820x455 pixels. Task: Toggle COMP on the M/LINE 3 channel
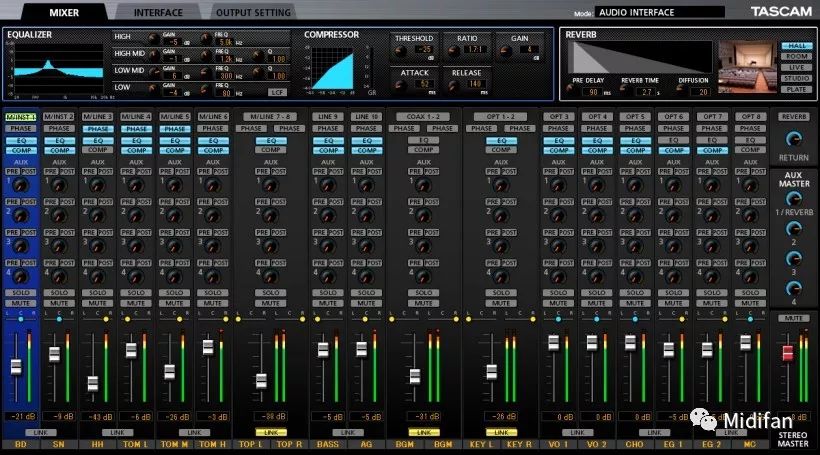(x=98, y=150)
